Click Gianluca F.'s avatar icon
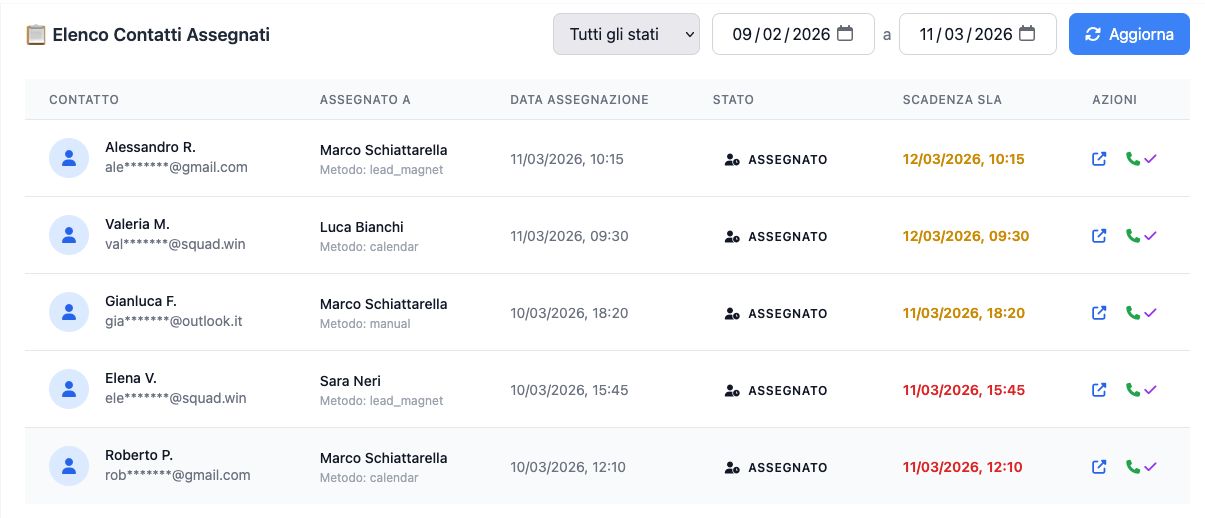The height and width of the screenshot is (518, 1205). pos(69,313)
